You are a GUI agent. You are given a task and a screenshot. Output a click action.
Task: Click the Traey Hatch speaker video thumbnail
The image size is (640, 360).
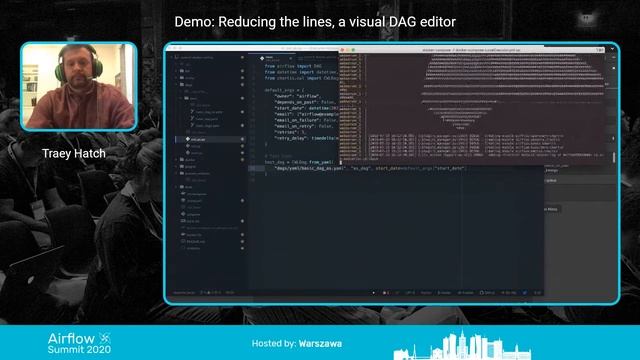pyautogui.click(x=79, y=87)
